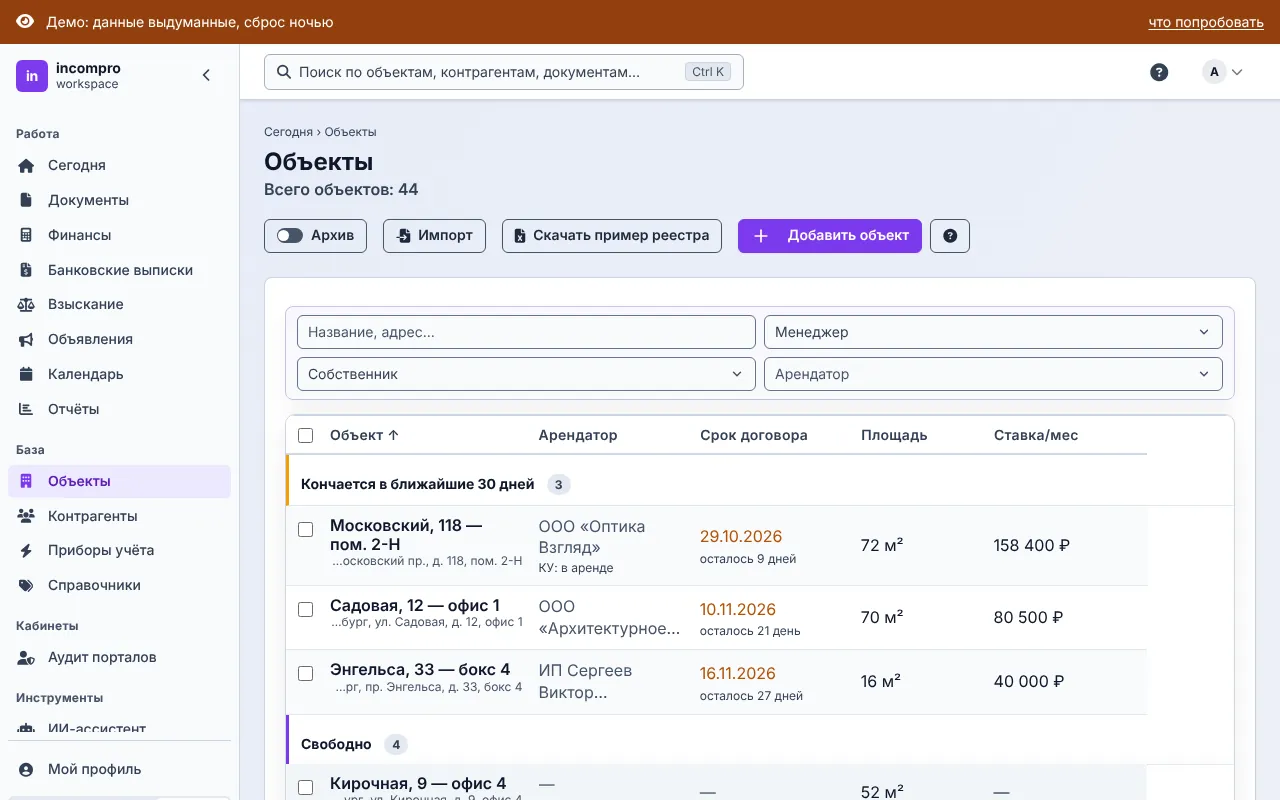Click the tags icon beside Справочники
The image size is (1280, 800).
(x=27, y=585)
